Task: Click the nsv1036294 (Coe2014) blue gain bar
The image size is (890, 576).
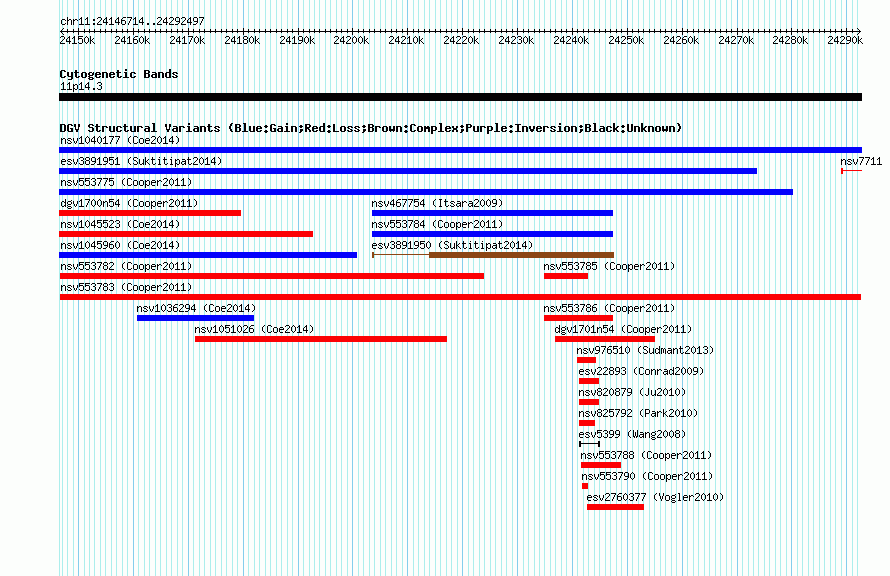Action: pos(195,318)
